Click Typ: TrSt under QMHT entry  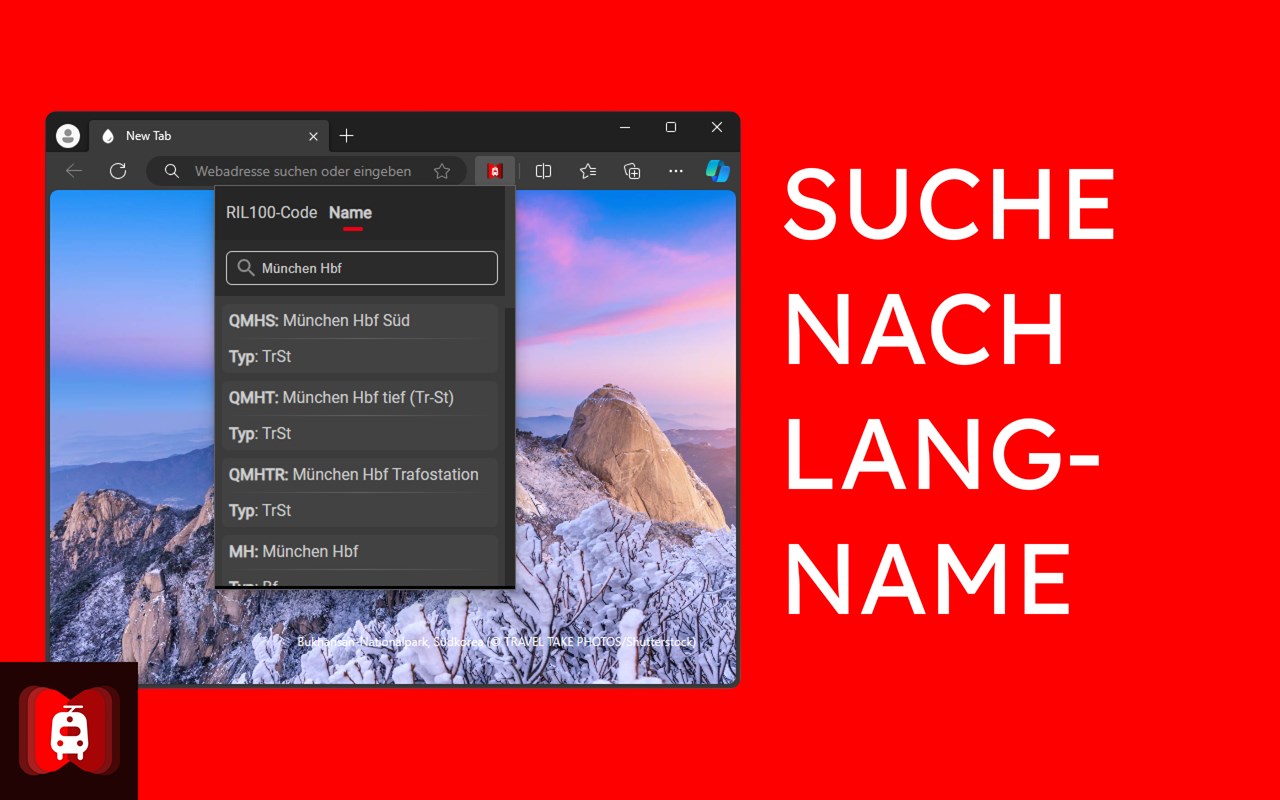coord(260,433)
